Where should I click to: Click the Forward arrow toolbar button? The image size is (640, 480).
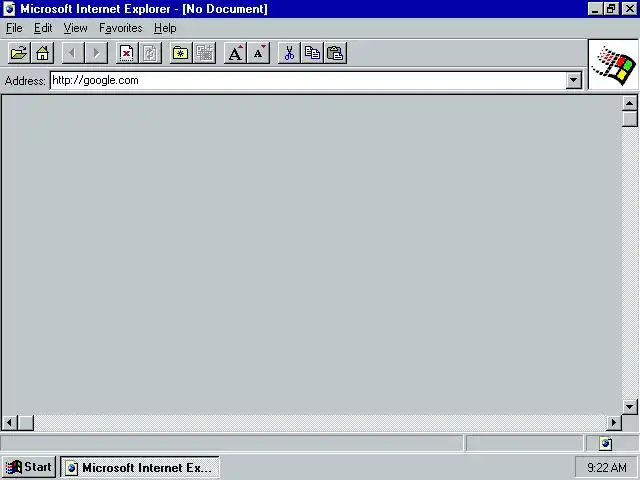point(96,53)
